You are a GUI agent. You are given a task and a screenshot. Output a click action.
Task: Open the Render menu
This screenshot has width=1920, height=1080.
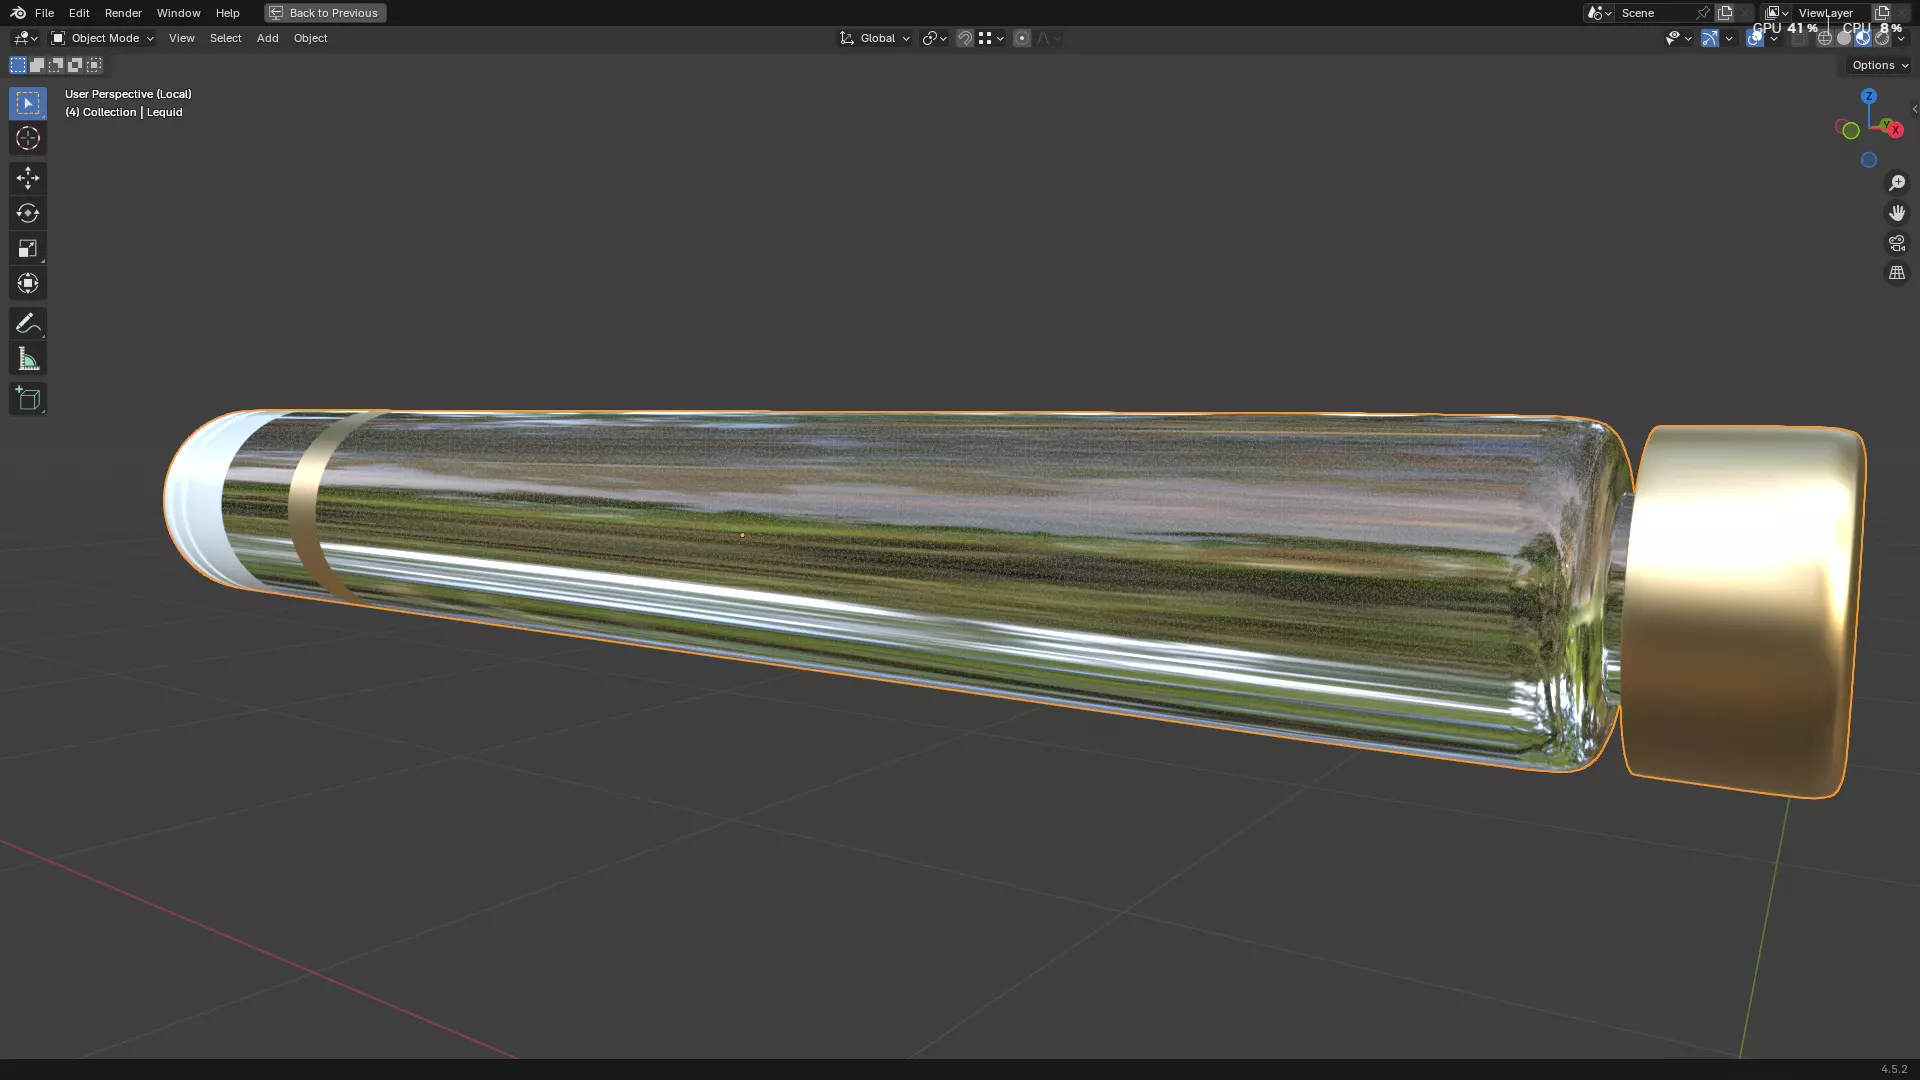click(123, 13)
